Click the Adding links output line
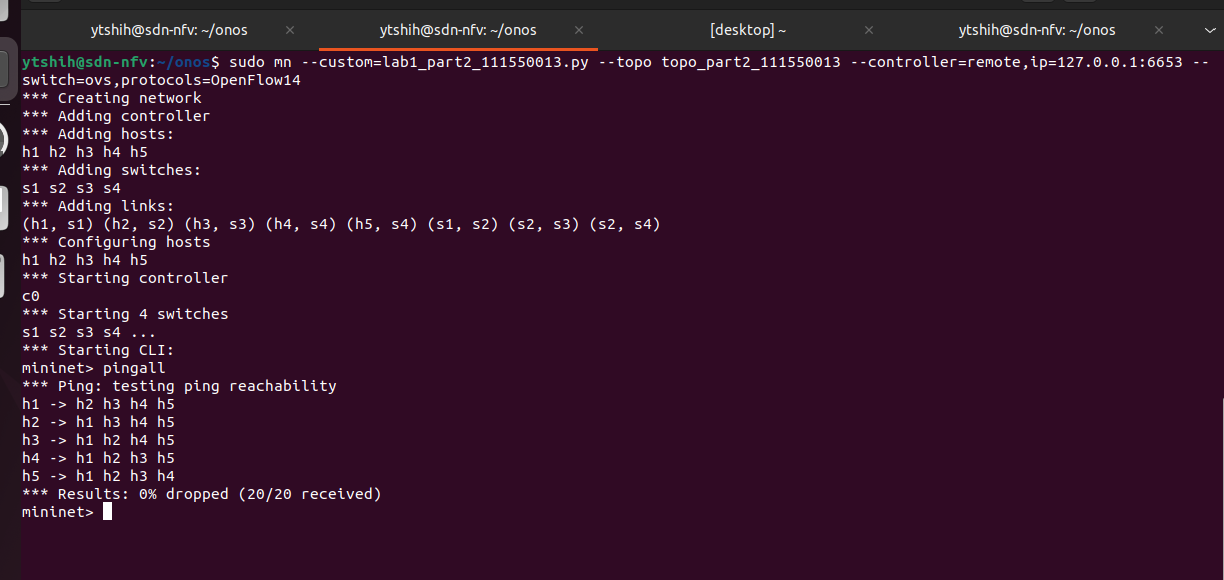This screenshot has height=580, width=1224. click(x=98, y=206)
